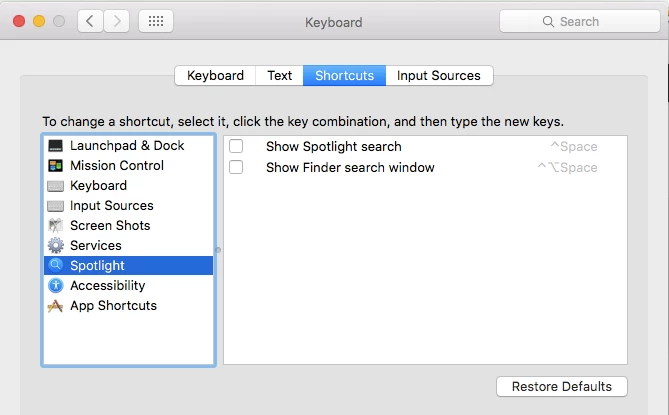669x415 pixels.
Task: Select the Services gear icon
Action: [x=56, y=246]
